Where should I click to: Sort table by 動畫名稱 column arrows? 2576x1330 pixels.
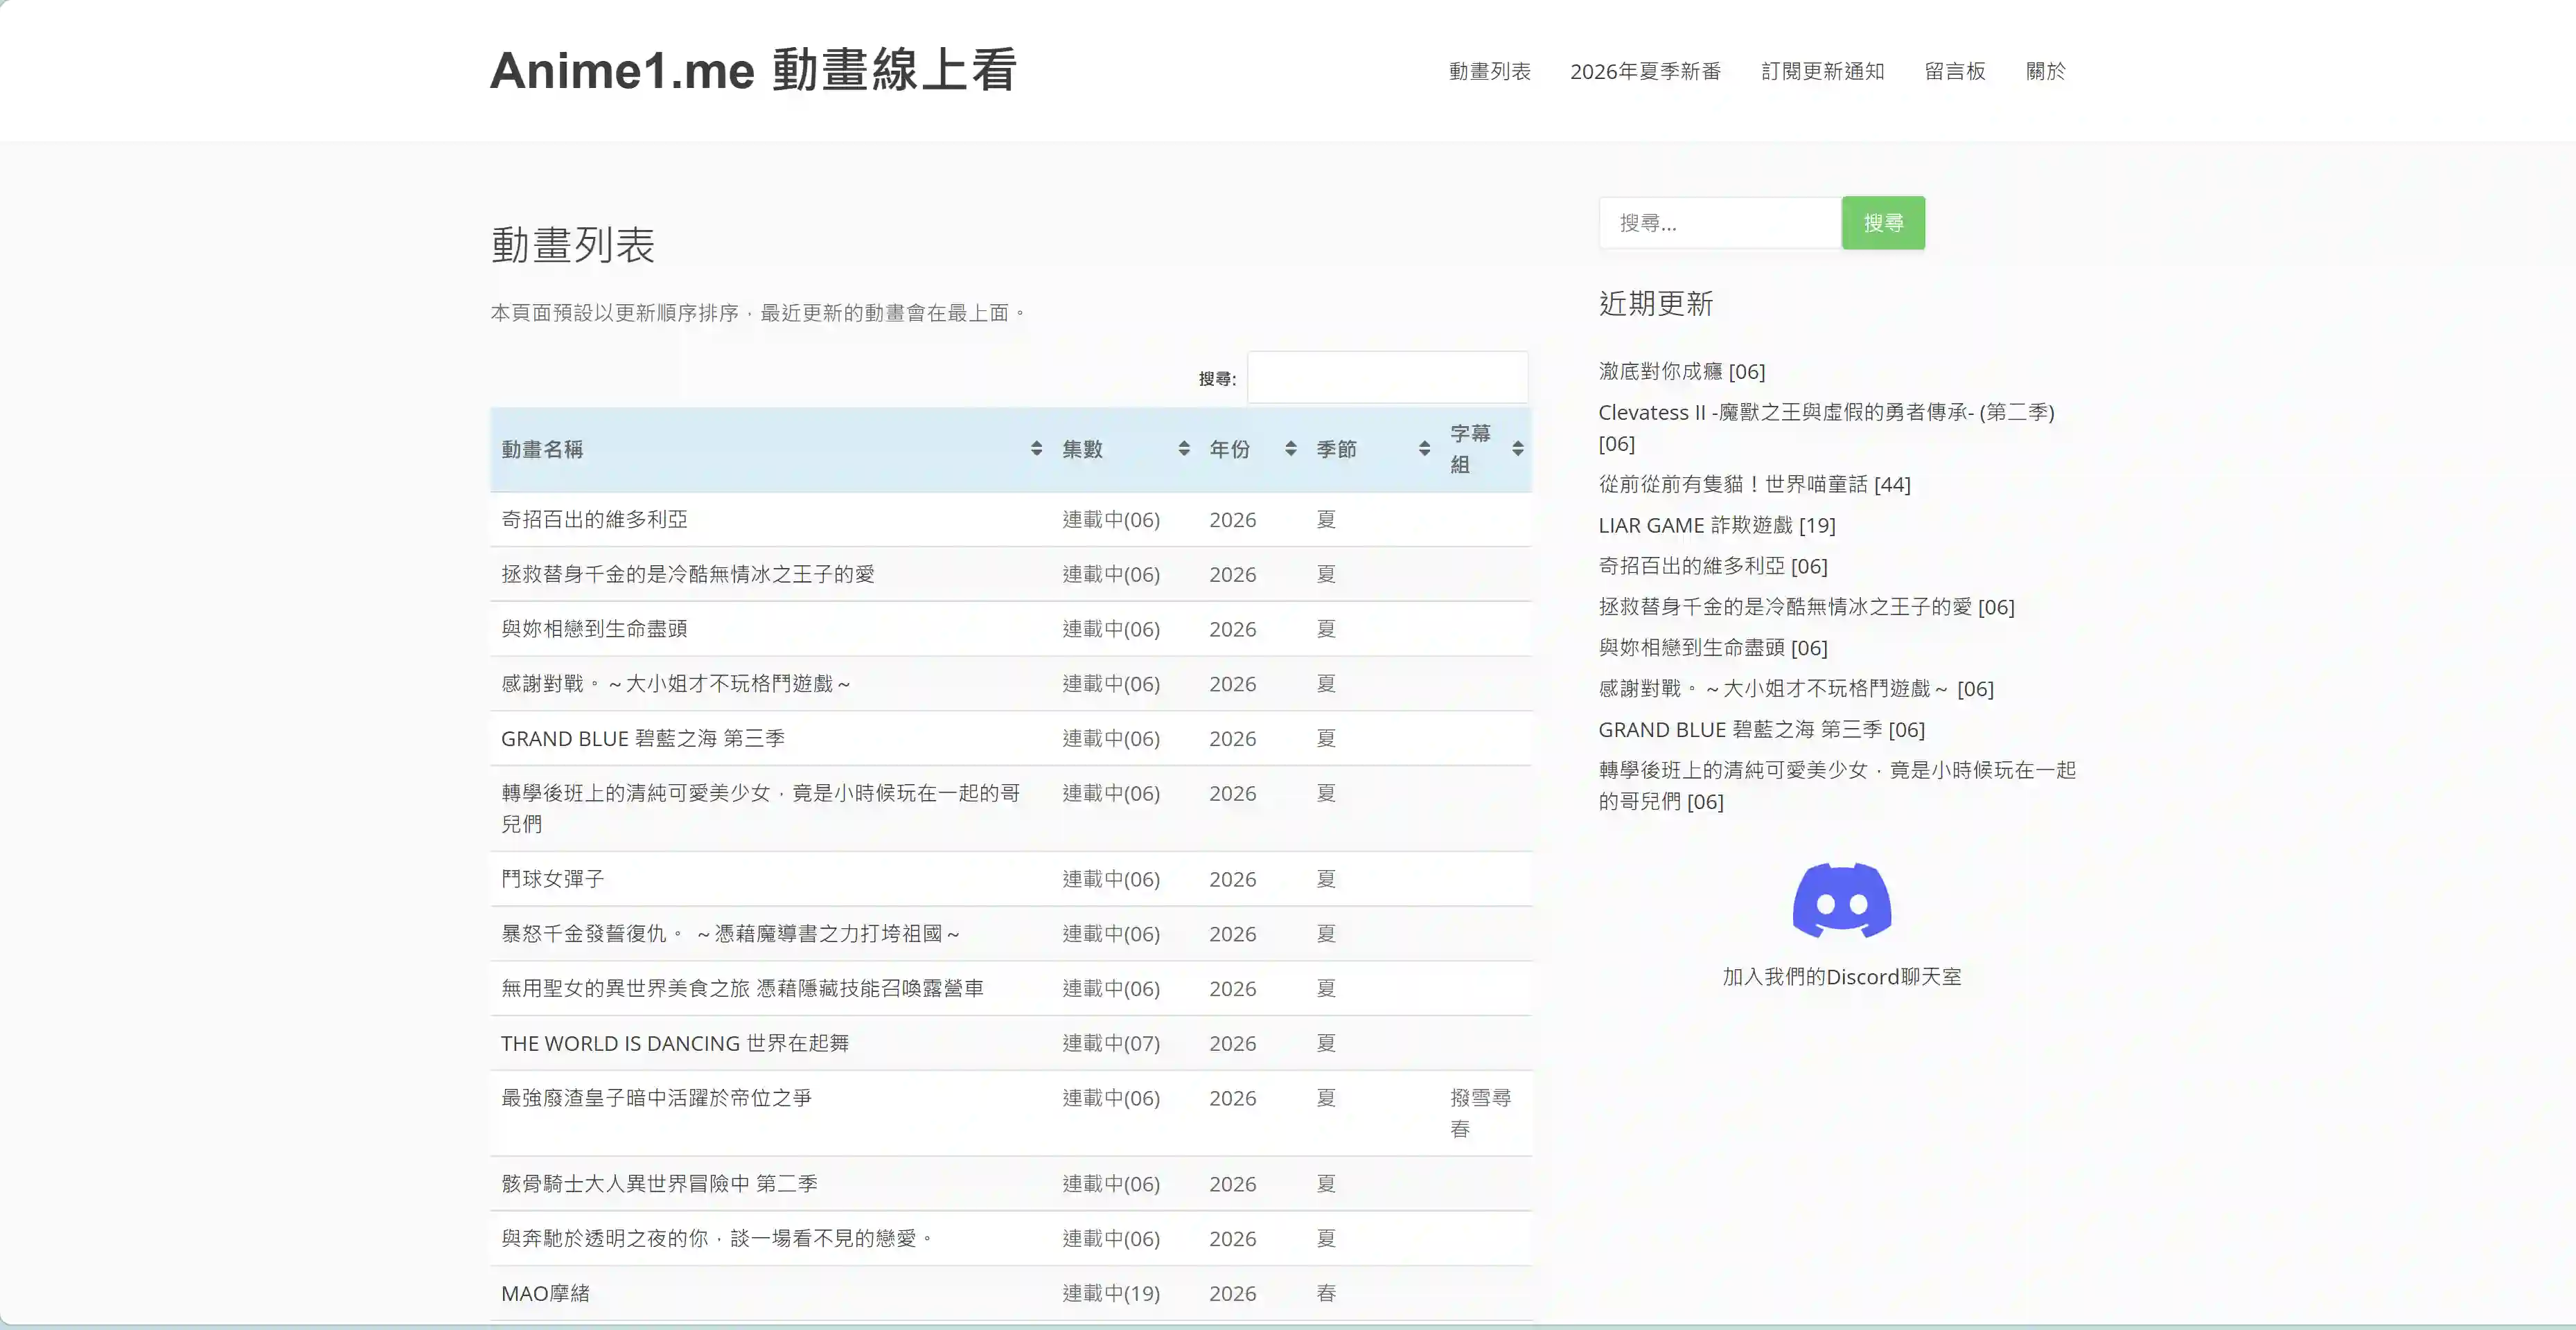click(x=1036, y=449)
